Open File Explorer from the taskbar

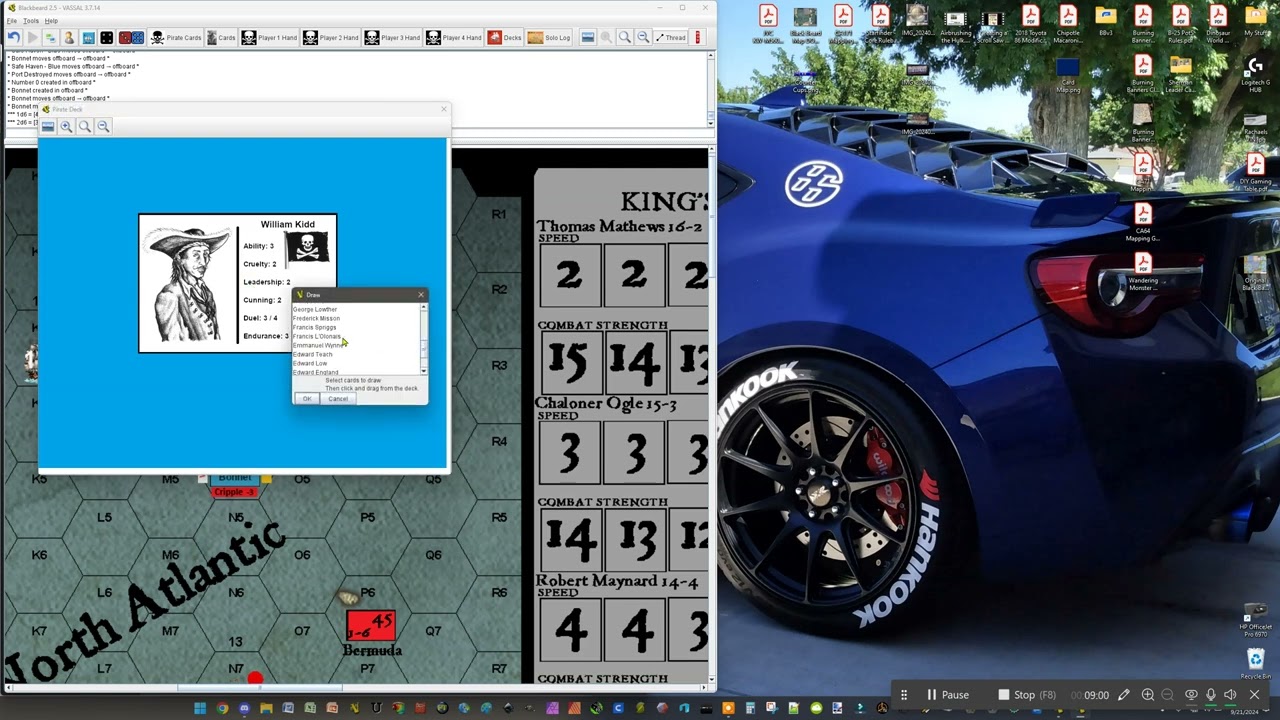pyautogui.click(x=266, y=709)
